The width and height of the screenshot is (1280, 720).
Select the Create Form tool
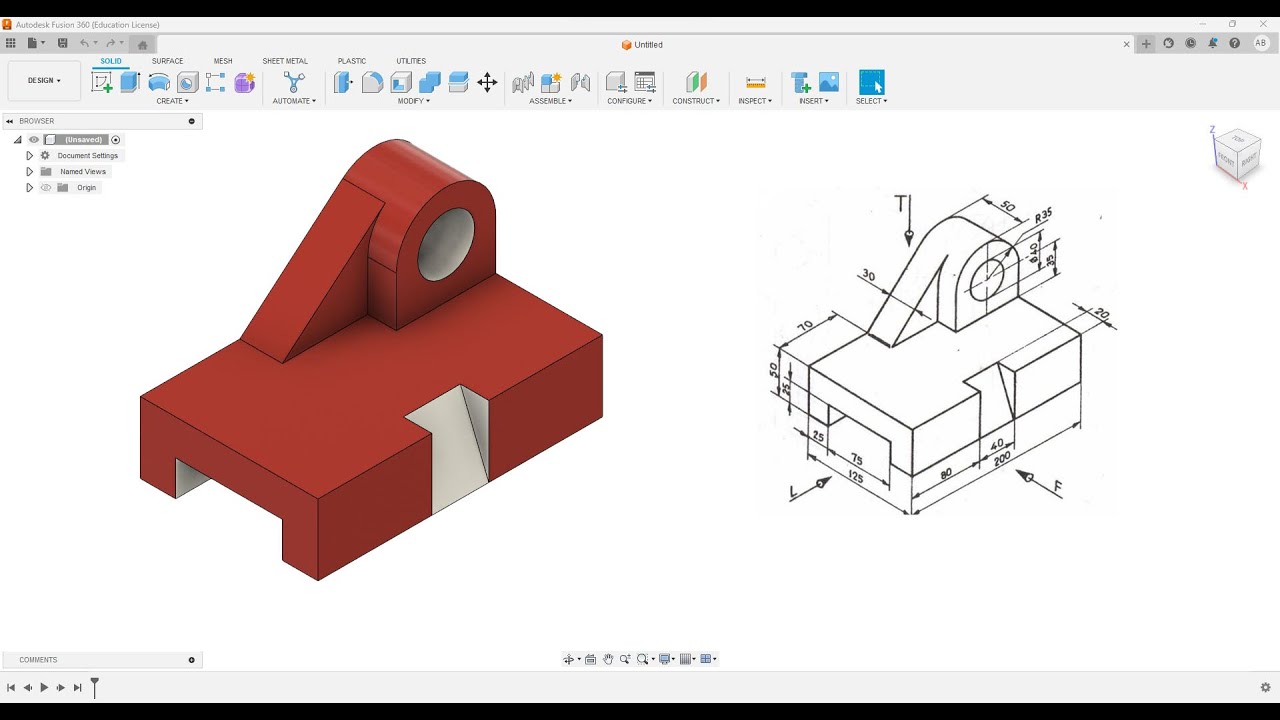click(x=244, y=83)
